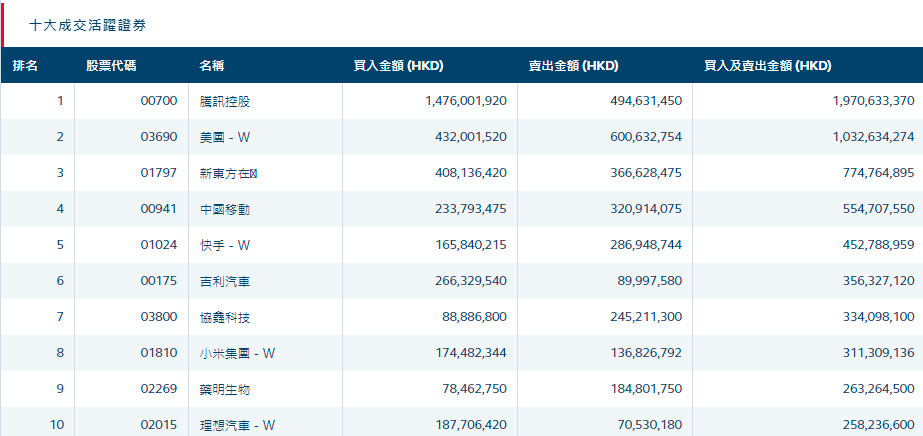
Task: Click buy amount 1,476,001,920
Action: 466,101
